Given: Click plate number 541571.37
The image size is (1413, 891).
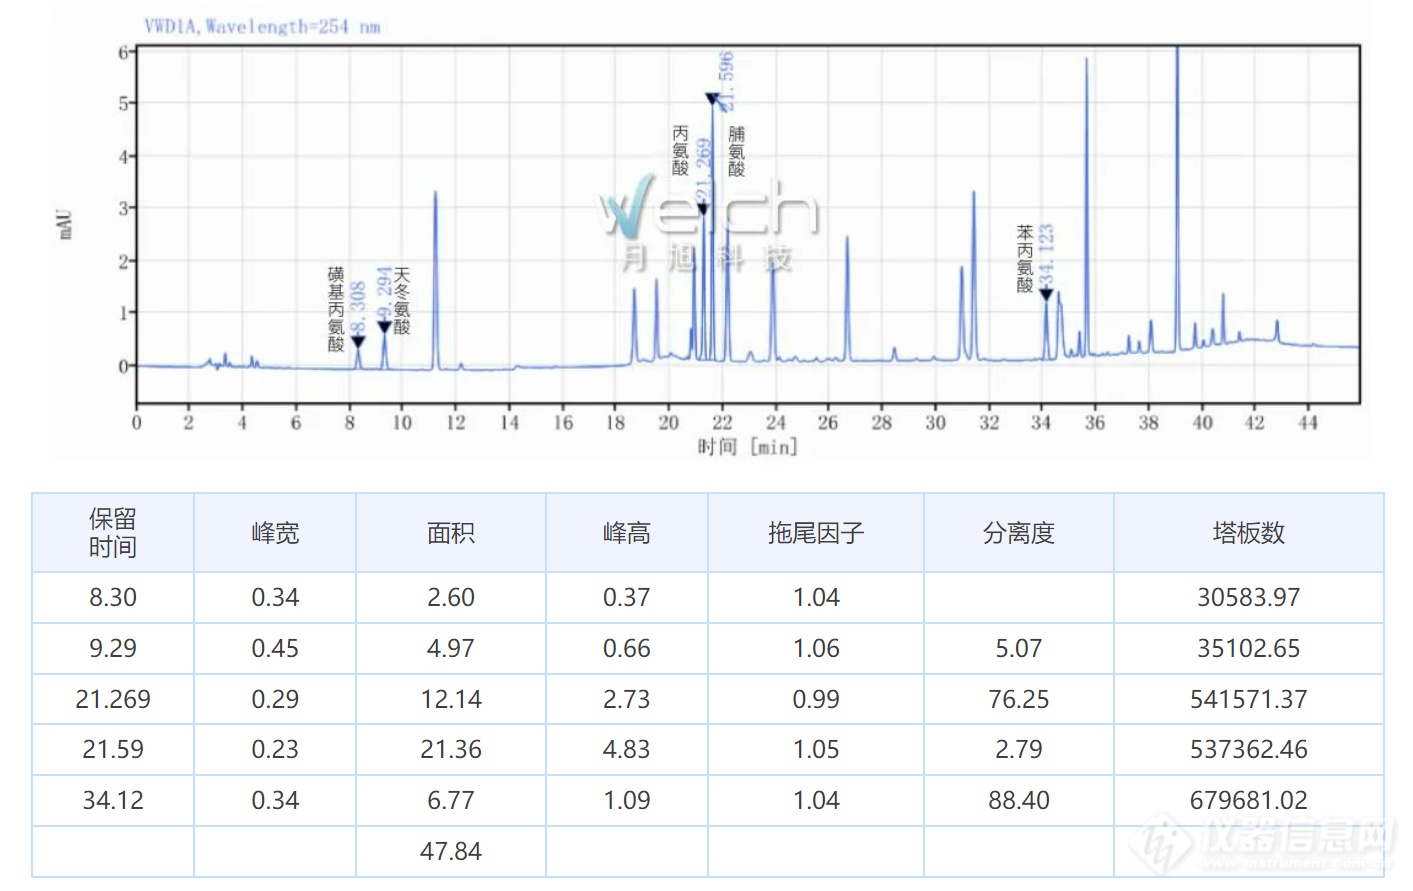Looking at the screenshot, I should click(x=1249, y=699).
